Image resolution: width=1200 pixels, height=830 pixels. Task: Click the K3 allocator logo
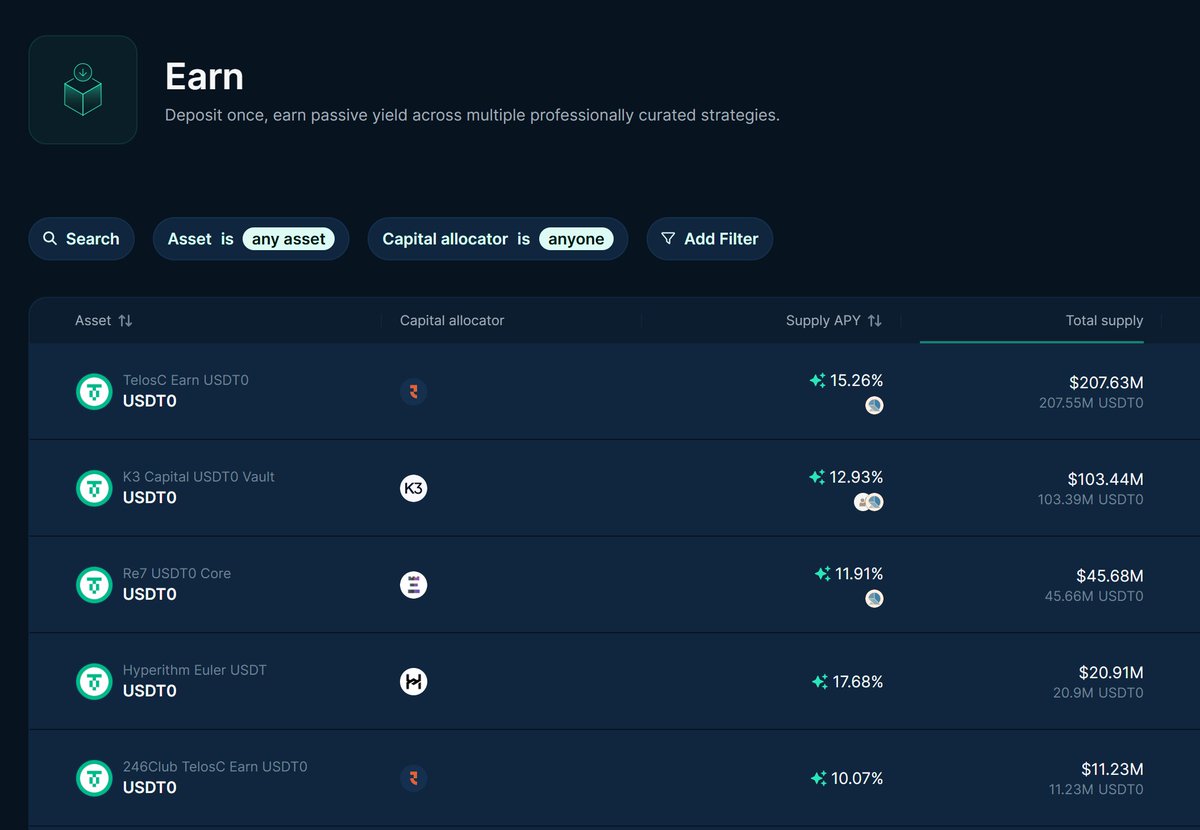click(413, 488)
